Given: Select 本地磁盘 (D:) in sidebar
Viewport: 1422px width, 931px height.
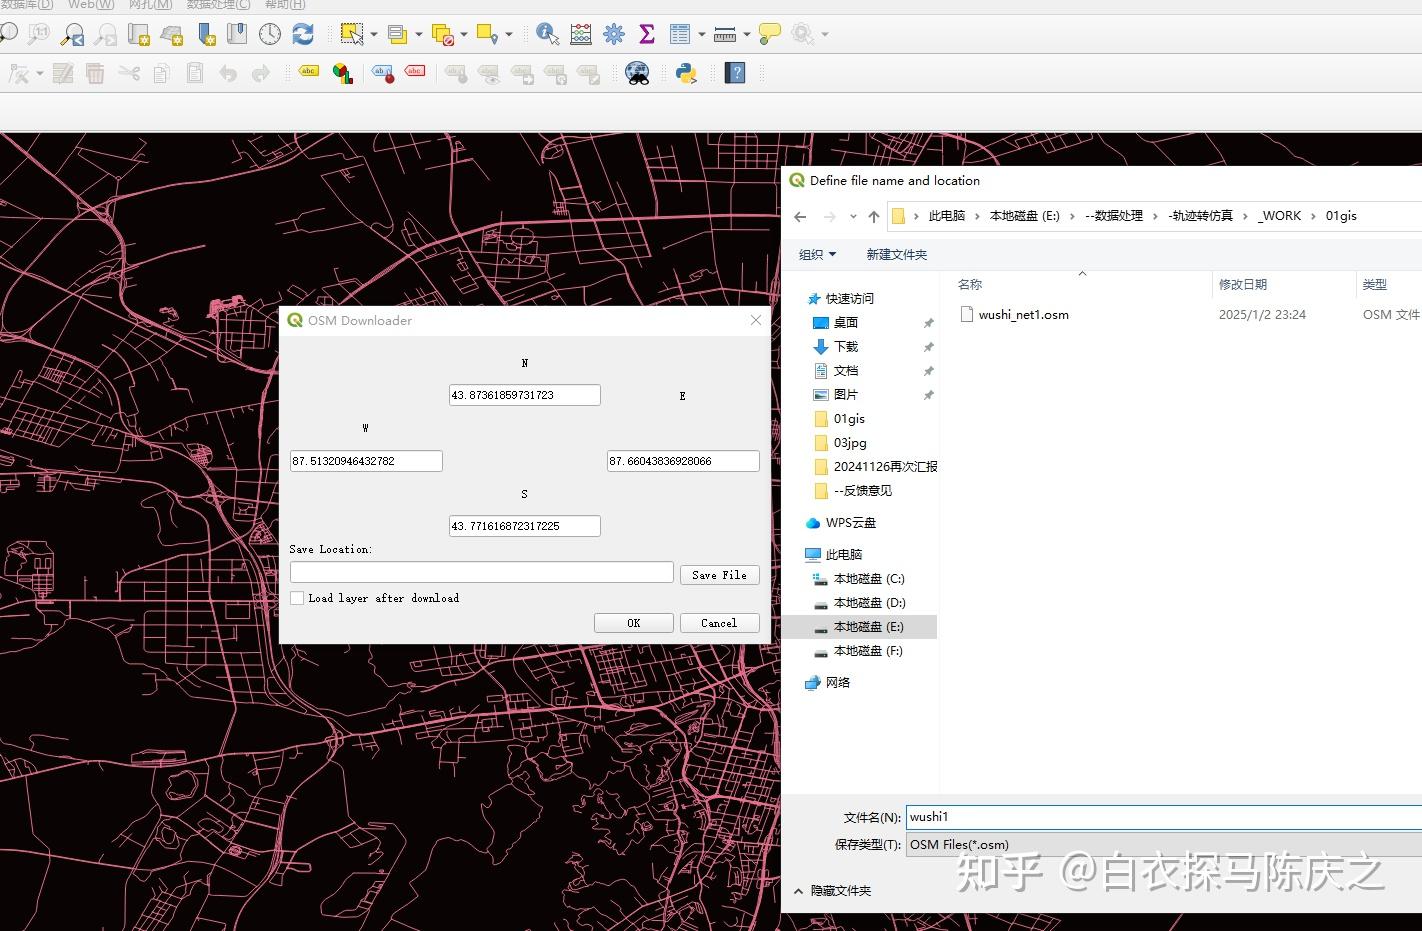Looking at the screenshot, I should pyautogui.click(x=869, y=603).
